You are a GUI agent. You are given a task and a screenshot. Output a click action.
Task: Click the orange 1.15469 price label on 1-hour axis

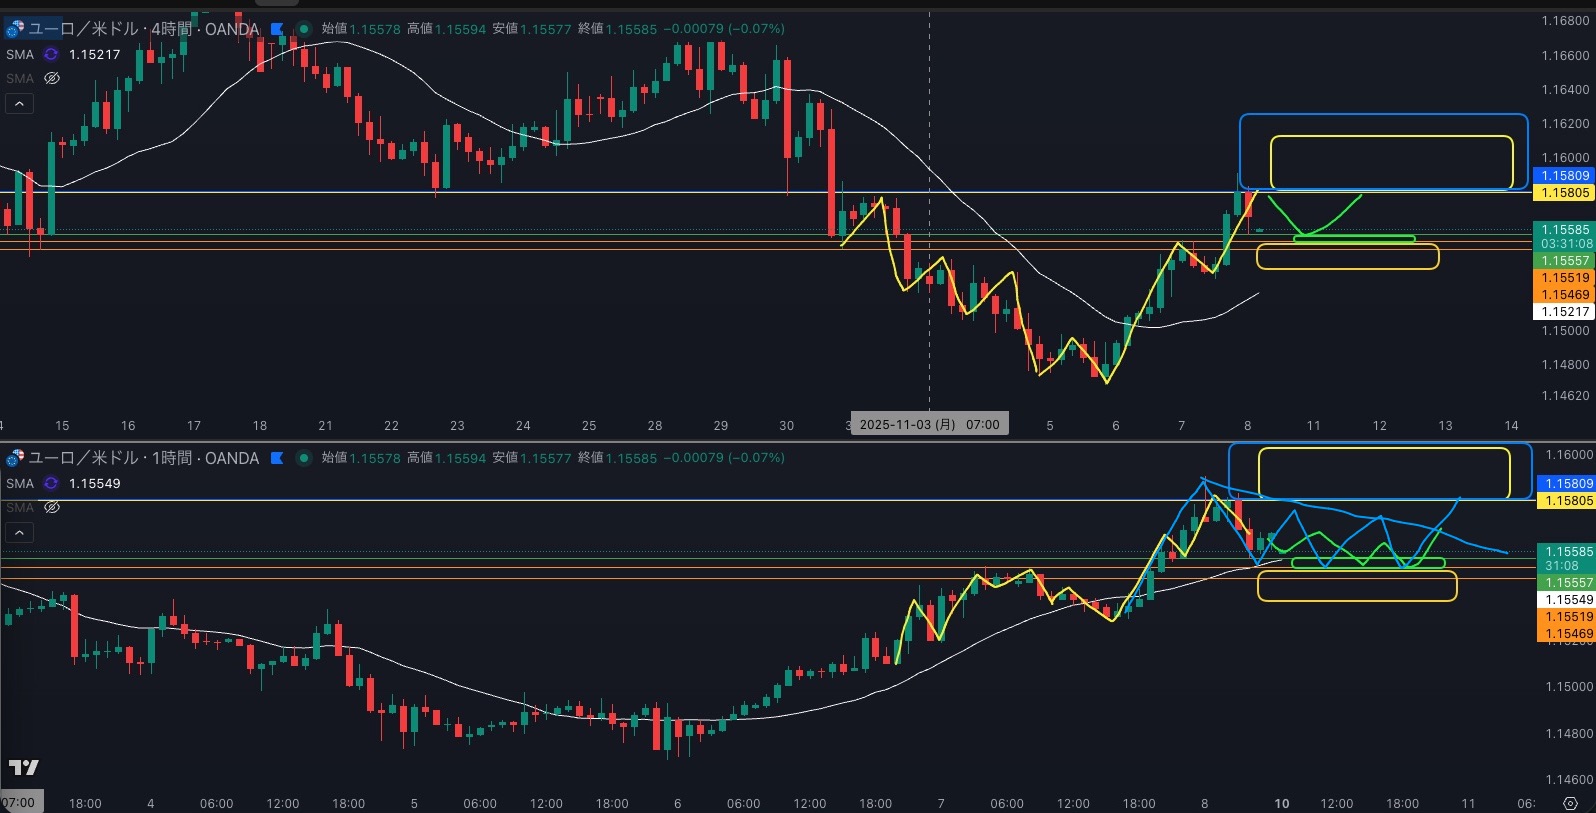1566,634
